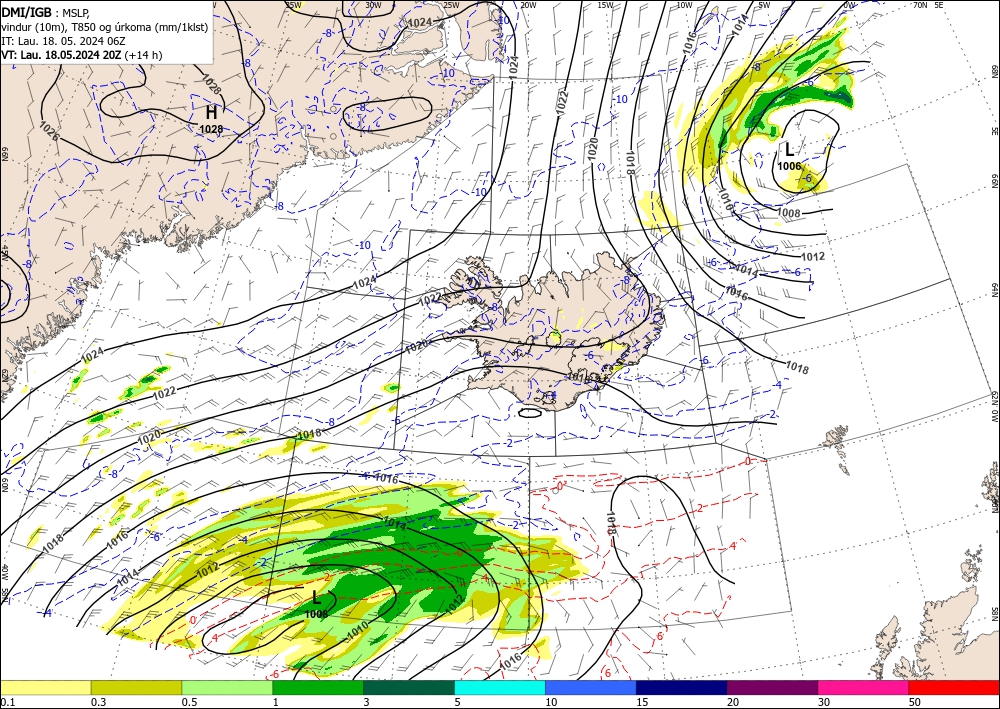Click the '0.5' legend value
Screen dimensions: 1000x709
(x=189, y=701)
